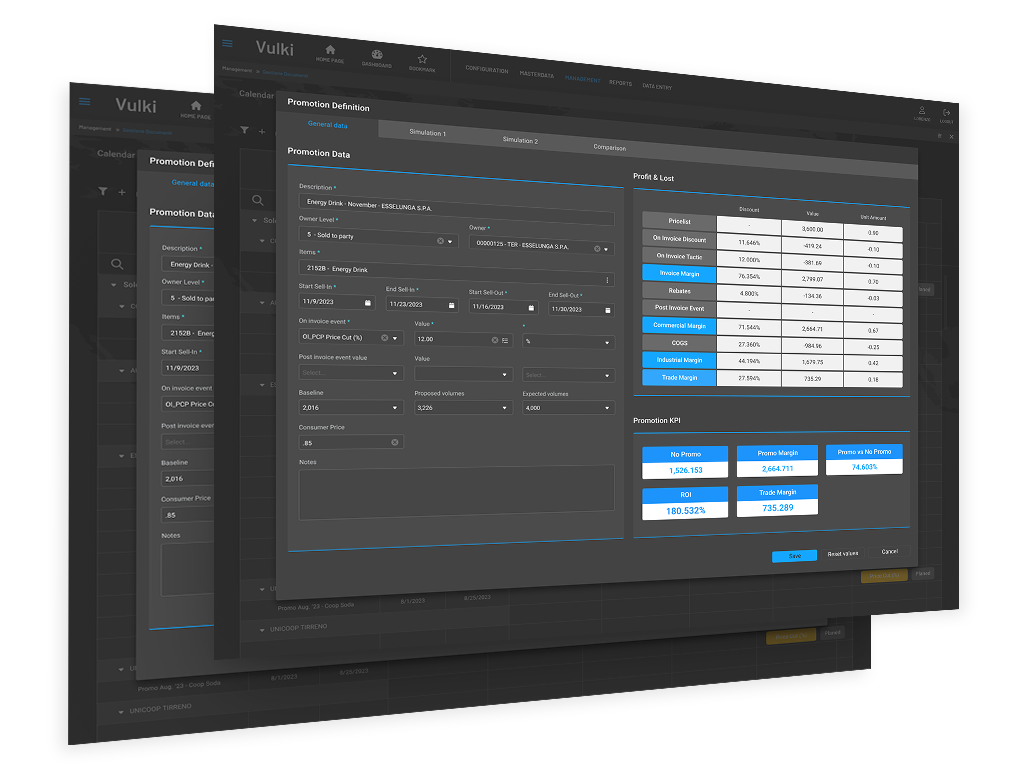Image resolution: width=1024 pixels, height=780 pixels.
Task: Click the Consumer Price field in the back window
Action: click(187, 515)
